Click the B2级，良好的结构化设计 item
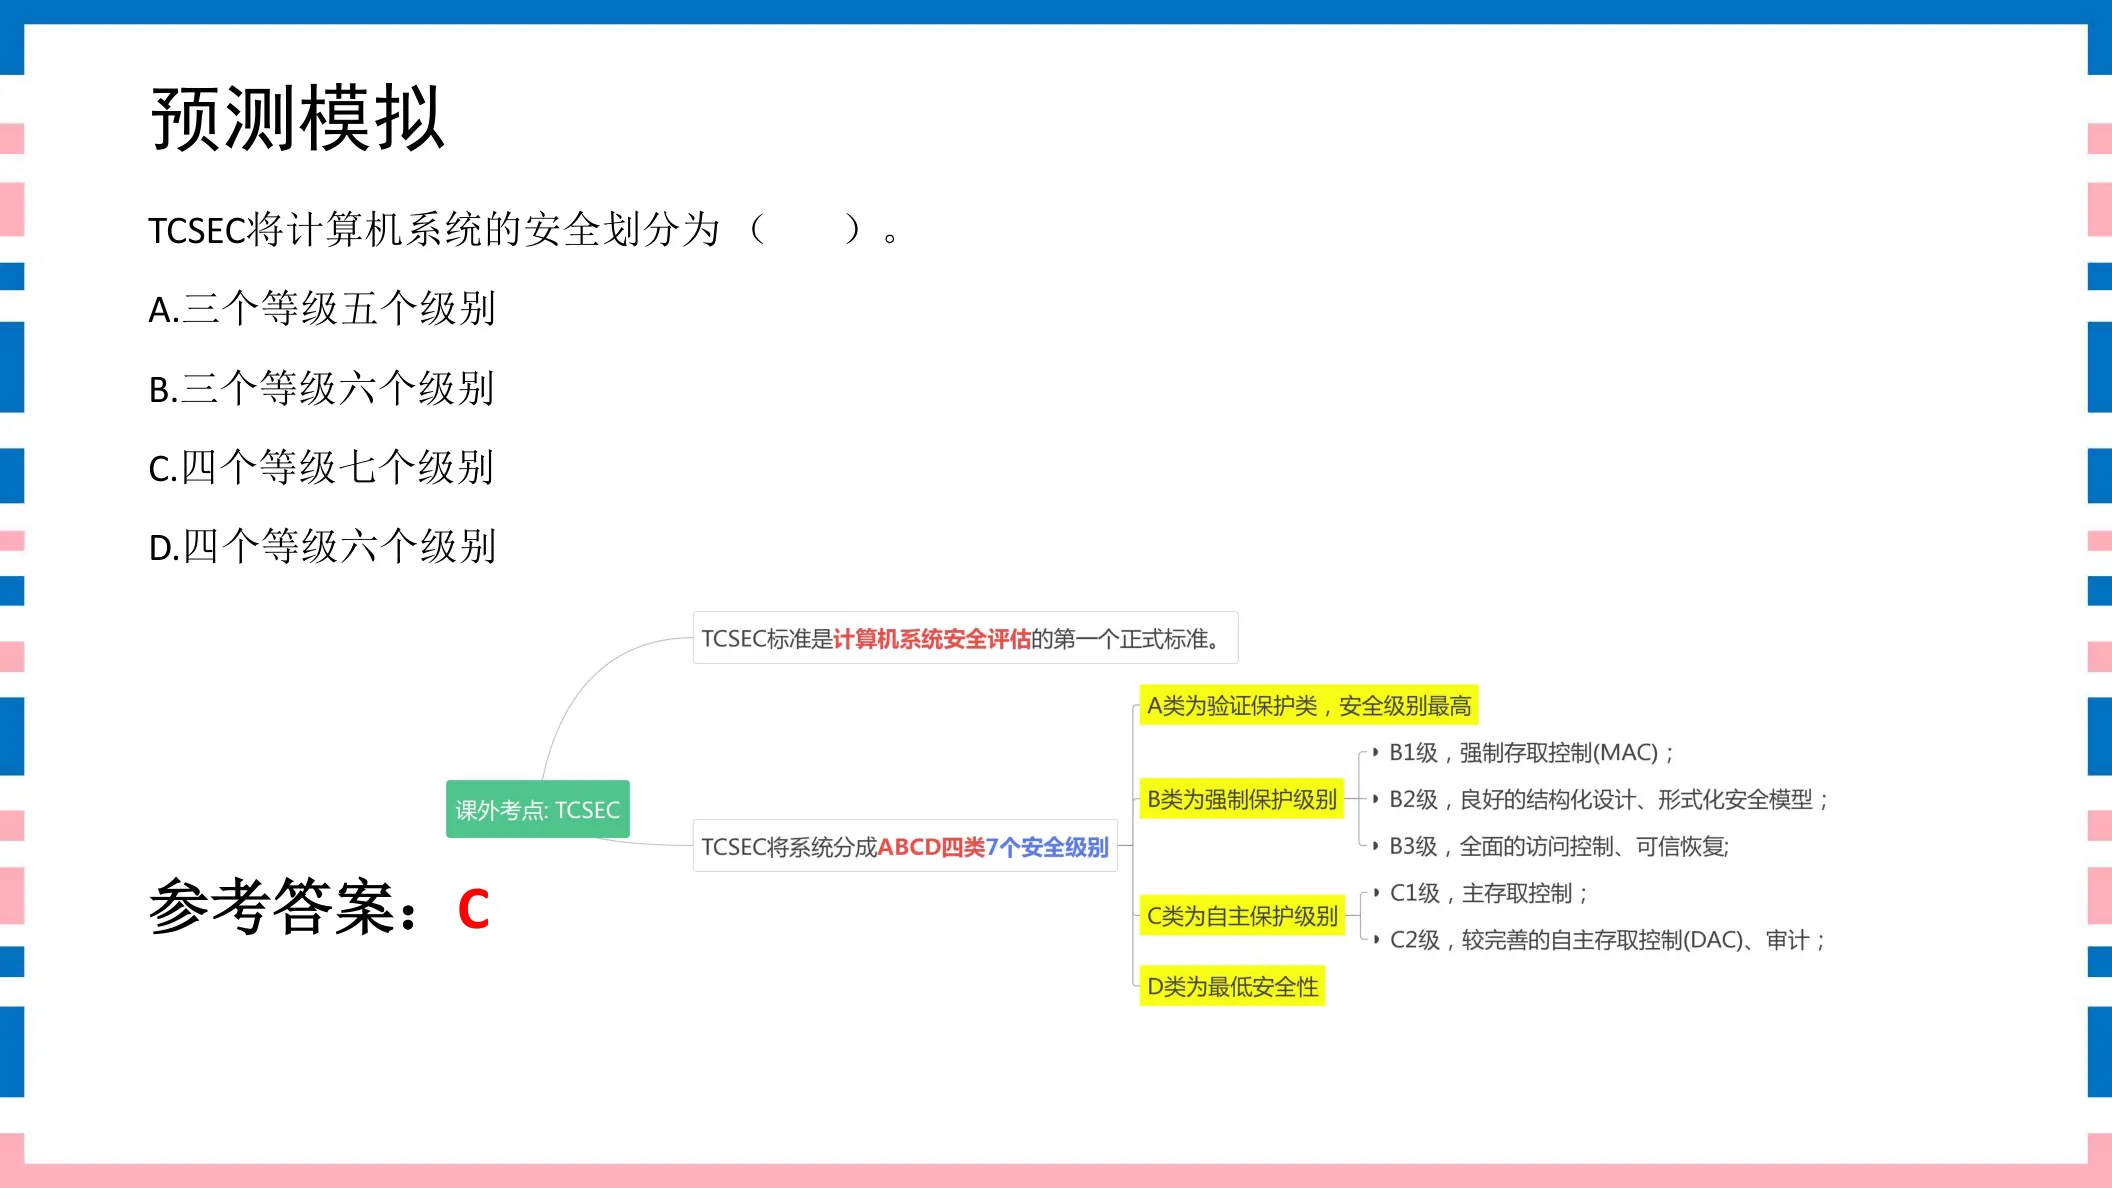 pos(1610,799)
